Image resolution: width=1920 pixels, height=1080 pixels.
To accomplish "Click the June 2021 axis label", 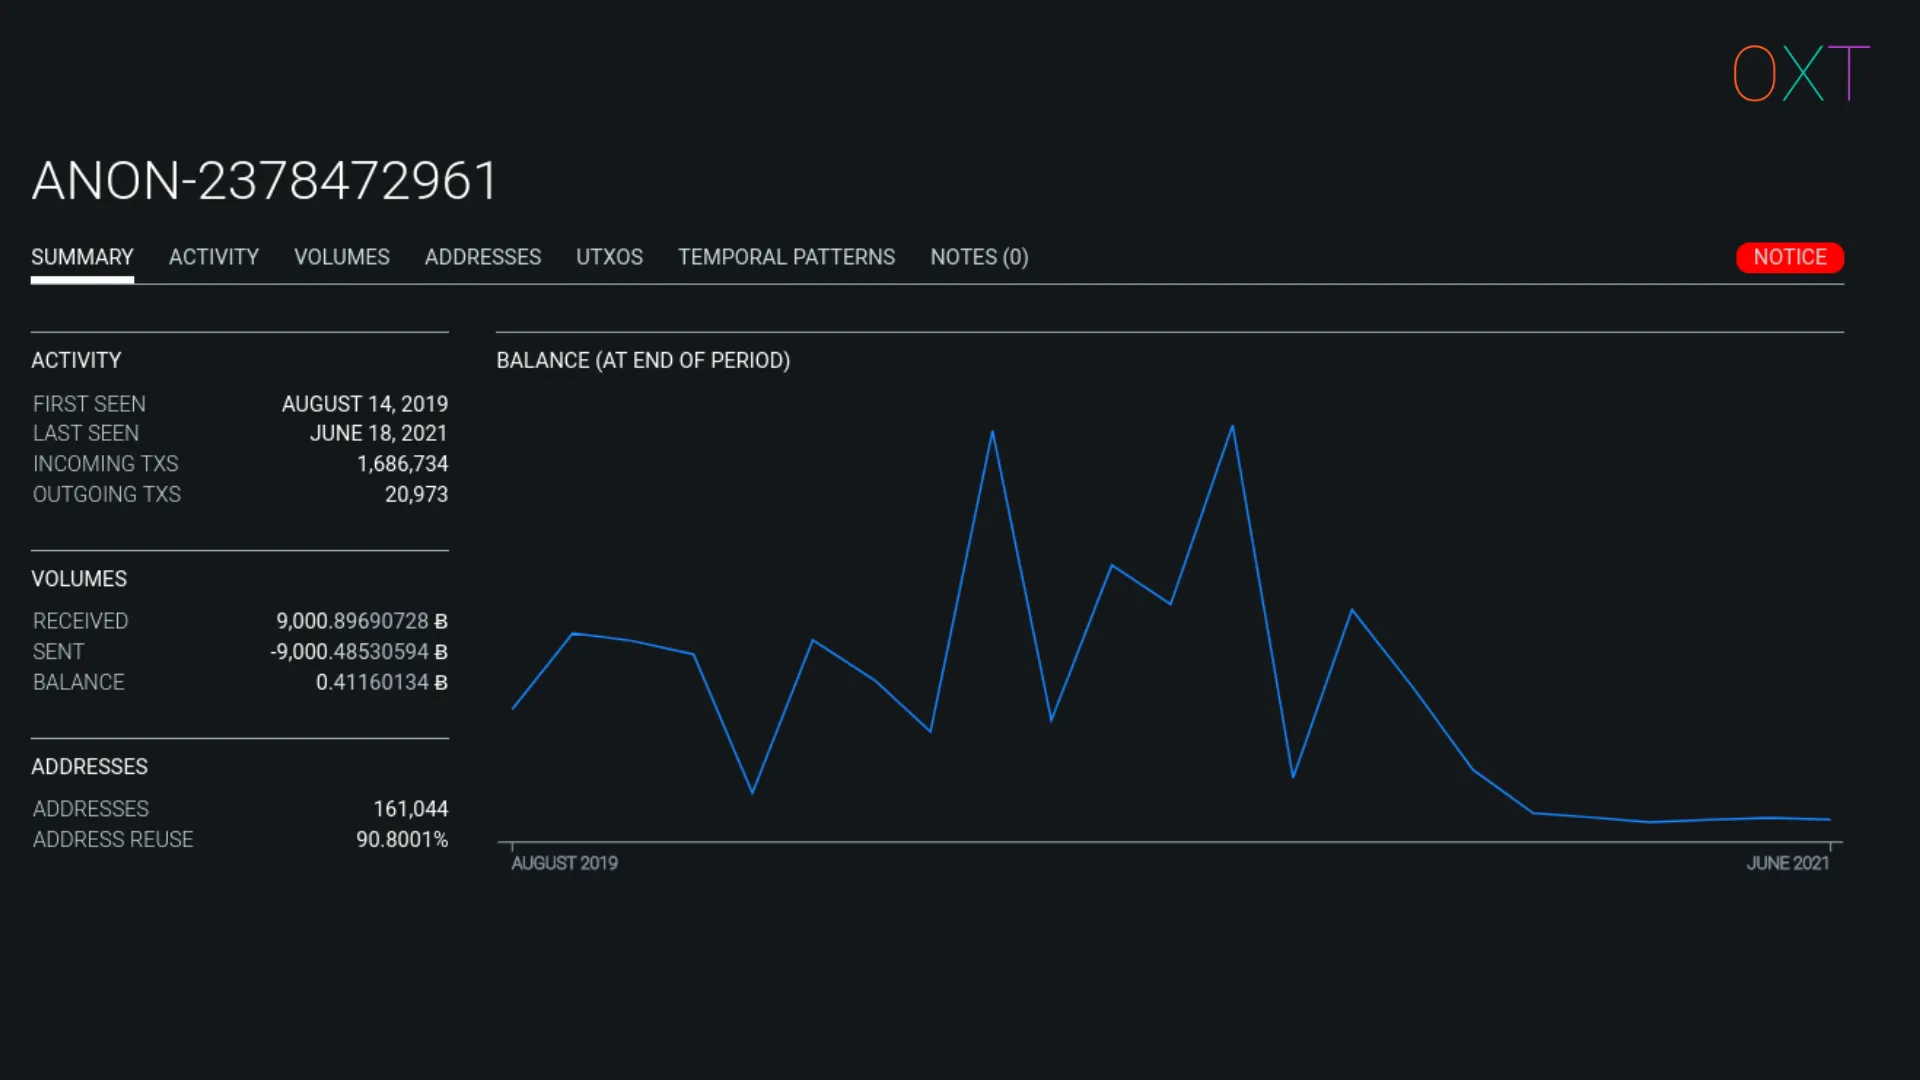I will point(1787,863).
